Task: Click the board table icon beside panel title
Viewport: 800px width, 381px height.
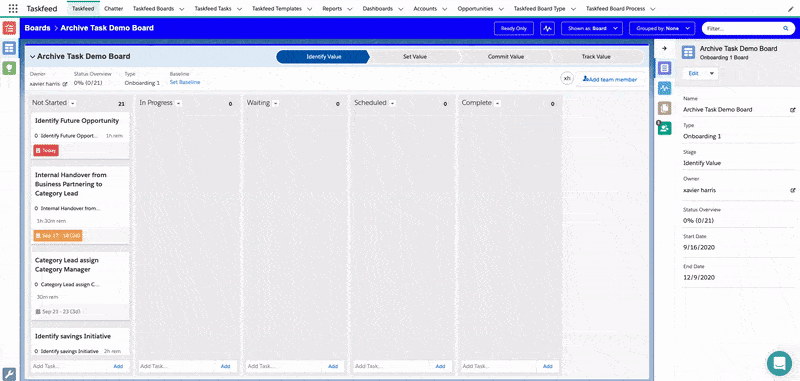Action: pyautogui.click(x=689, y=53)
